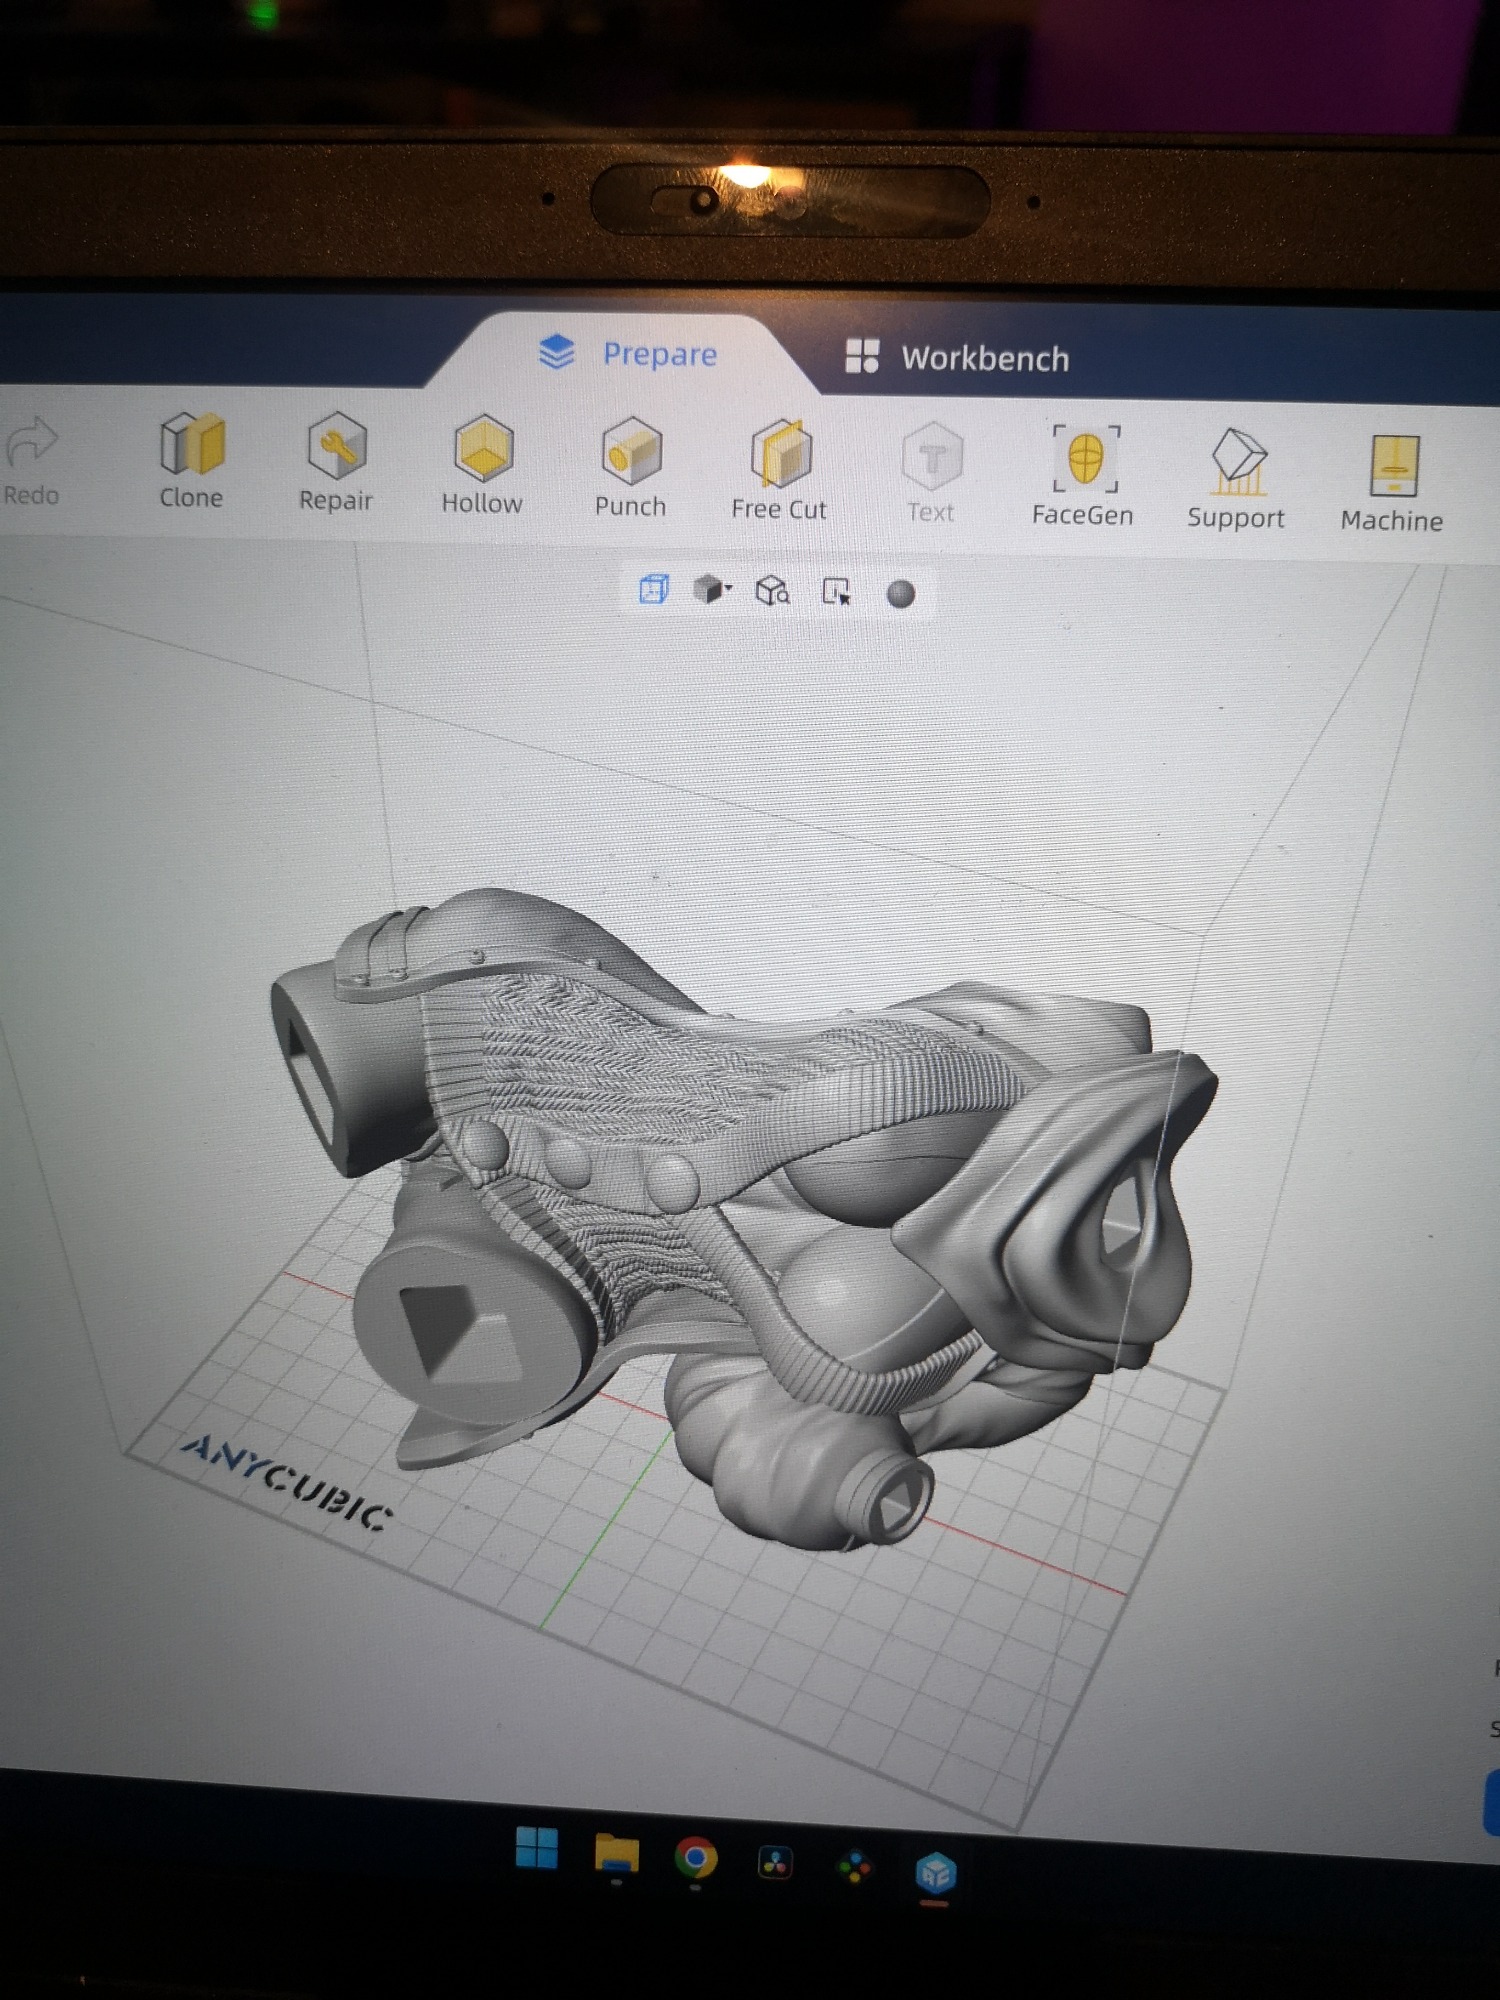This screenshot has width=1500, height=2000.
Task: Toggle the blue wireframe box view
Action: click(x=653, y=589)
